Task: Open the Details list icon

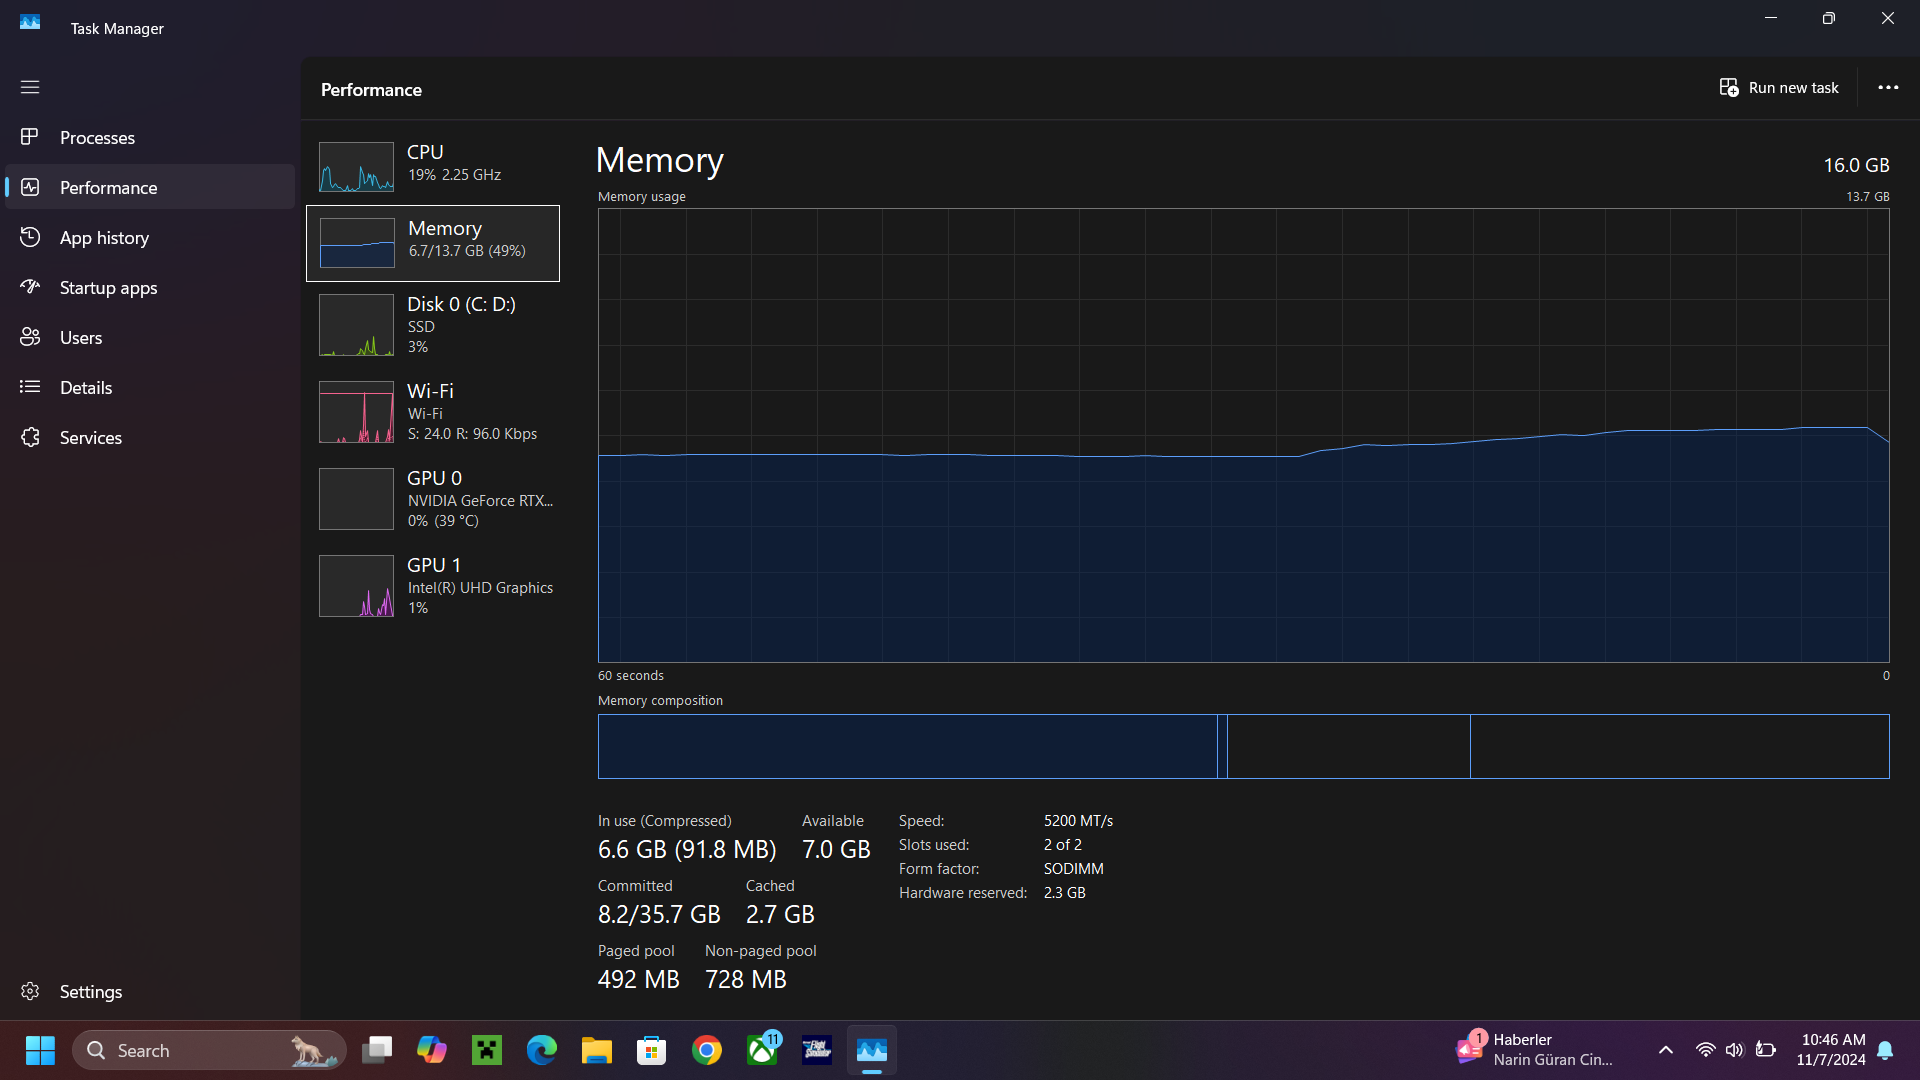Action: (30, 387)
